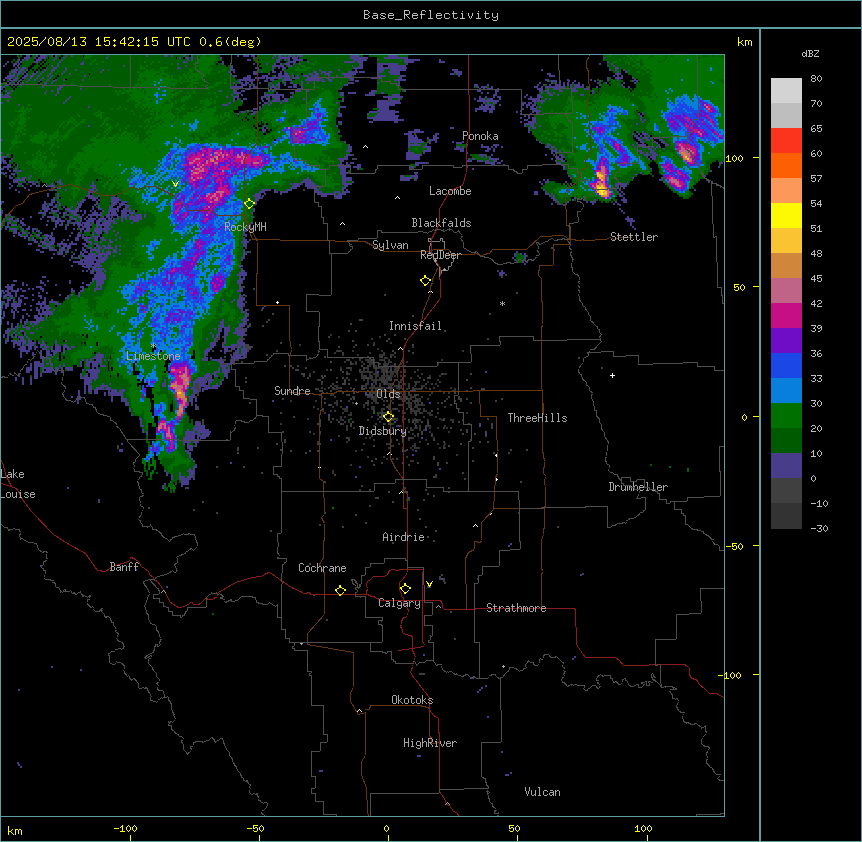Click the white plus marker west of Drumheller region
The image size is (862, 842).
pyautogui.click(x=612, y=375)
